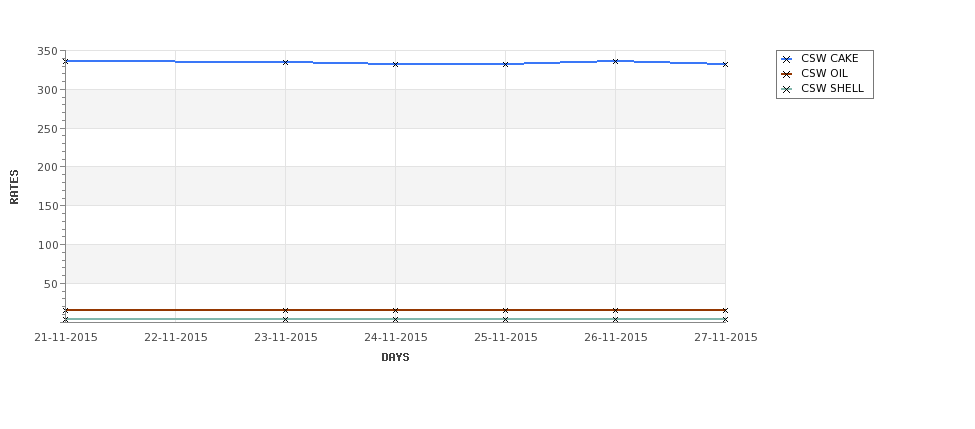Click the 22-11-2015 x-axis date label

(175, 338)
